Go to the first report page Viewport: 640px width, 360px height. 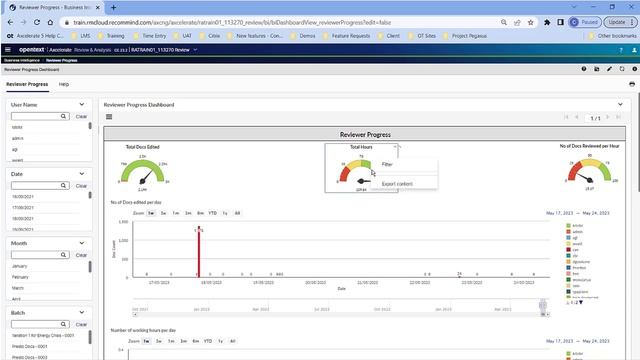point(566,117)
